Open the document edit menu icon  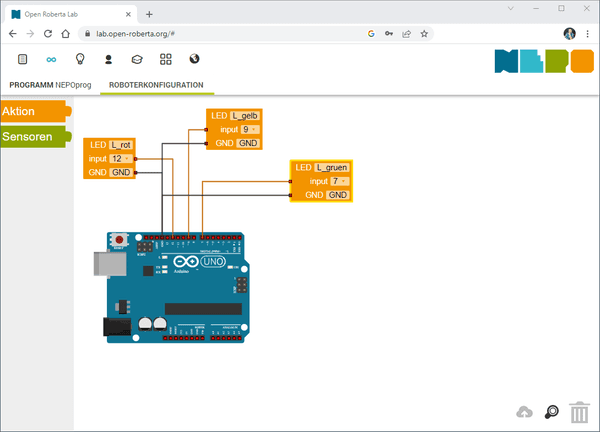coord(22,59)
